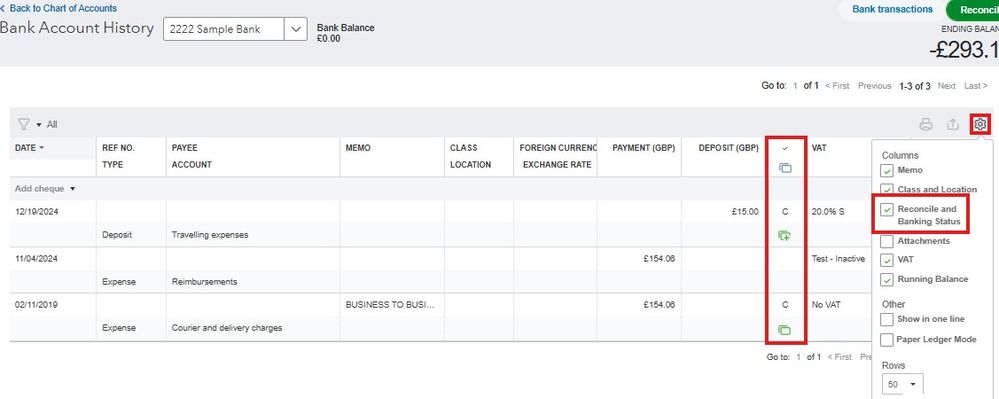
Task: Click the PAYEE column header
Action: [184, 148]
